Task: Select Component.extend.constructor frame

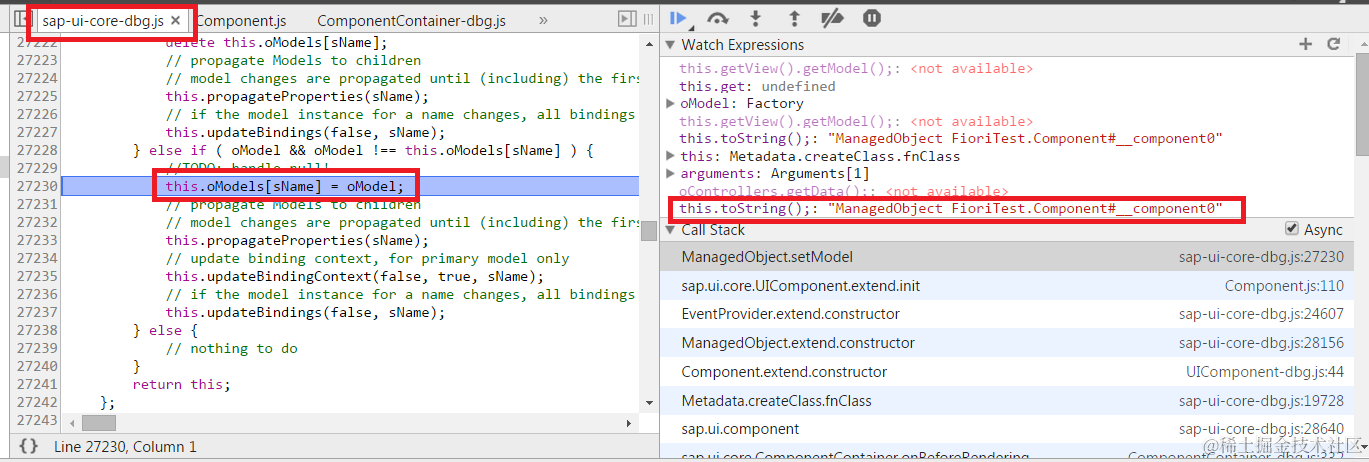Action: click(x=1008, y=372)
